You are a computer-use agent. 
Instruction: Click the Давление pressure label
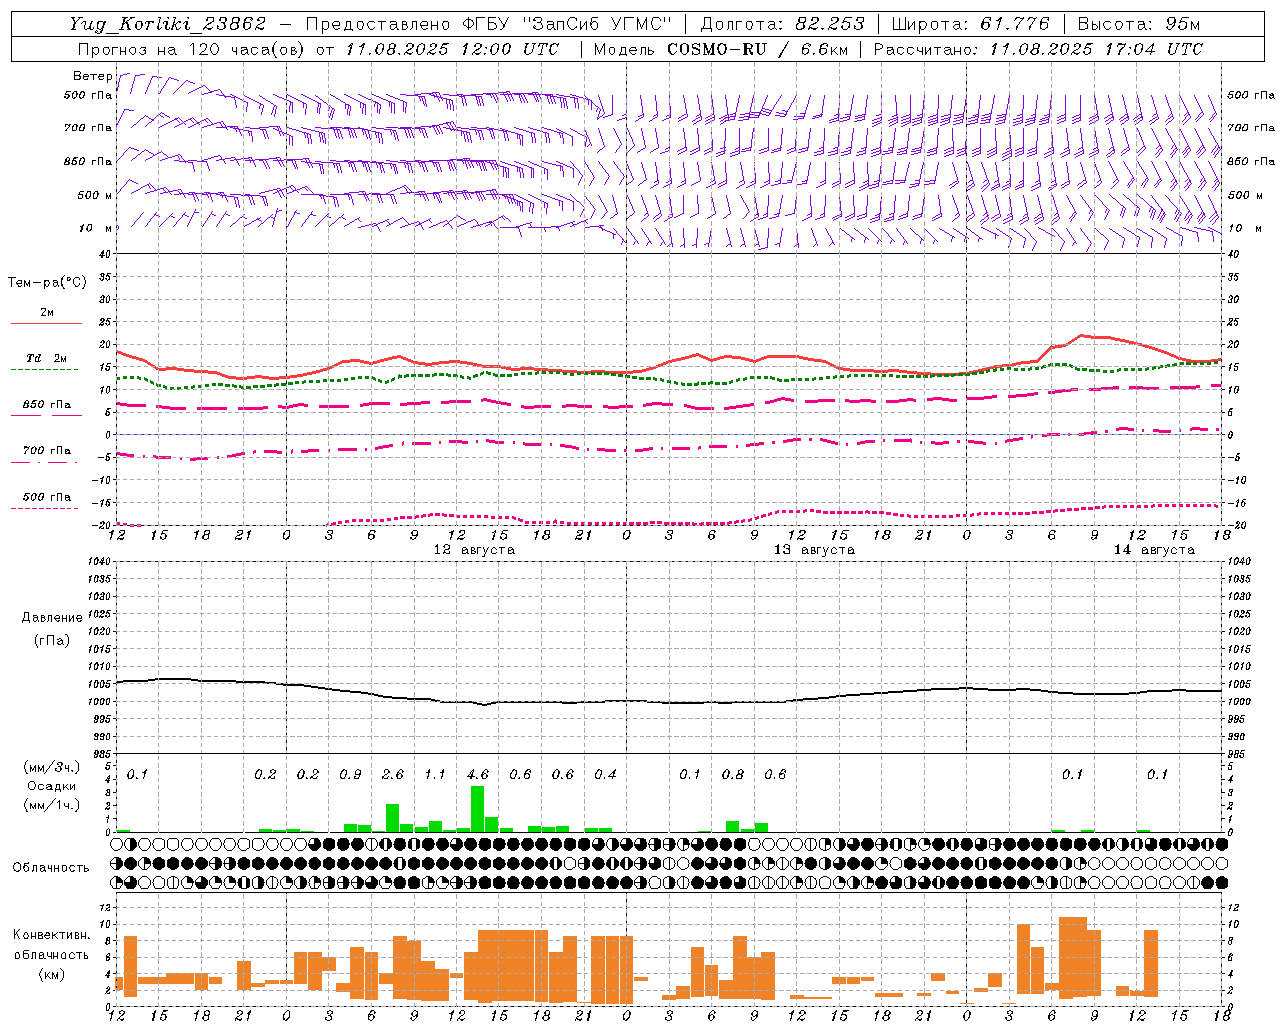52,618
